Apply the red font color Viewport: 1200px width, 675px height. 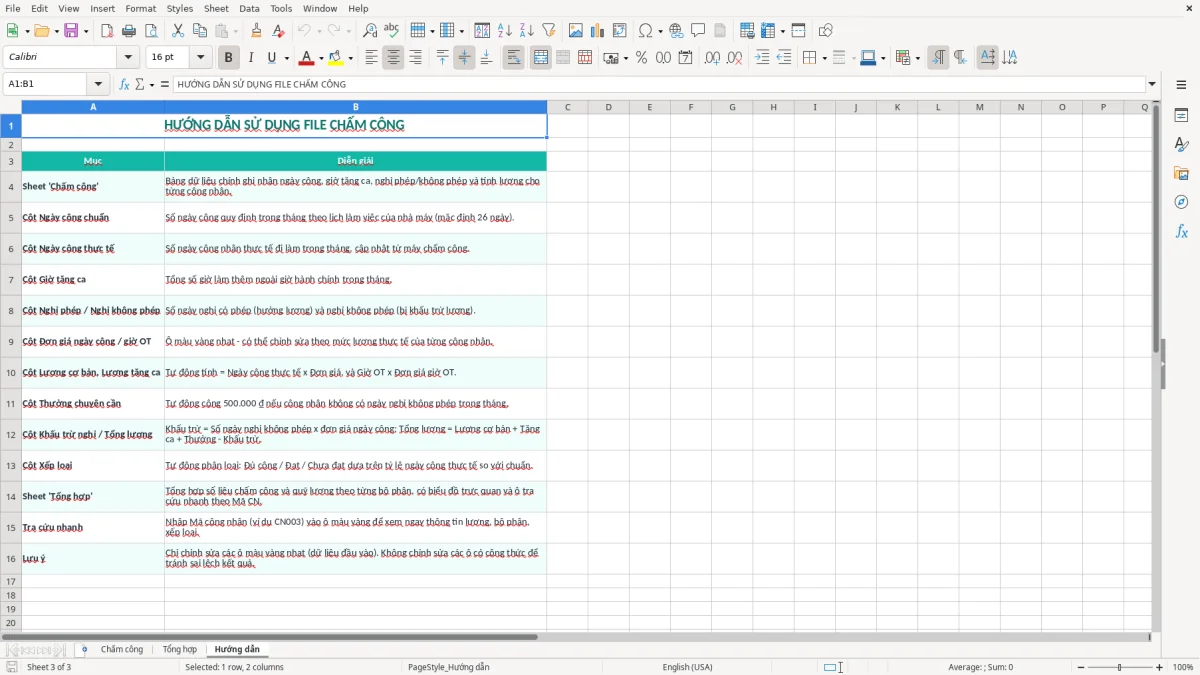tap(307, 58)
